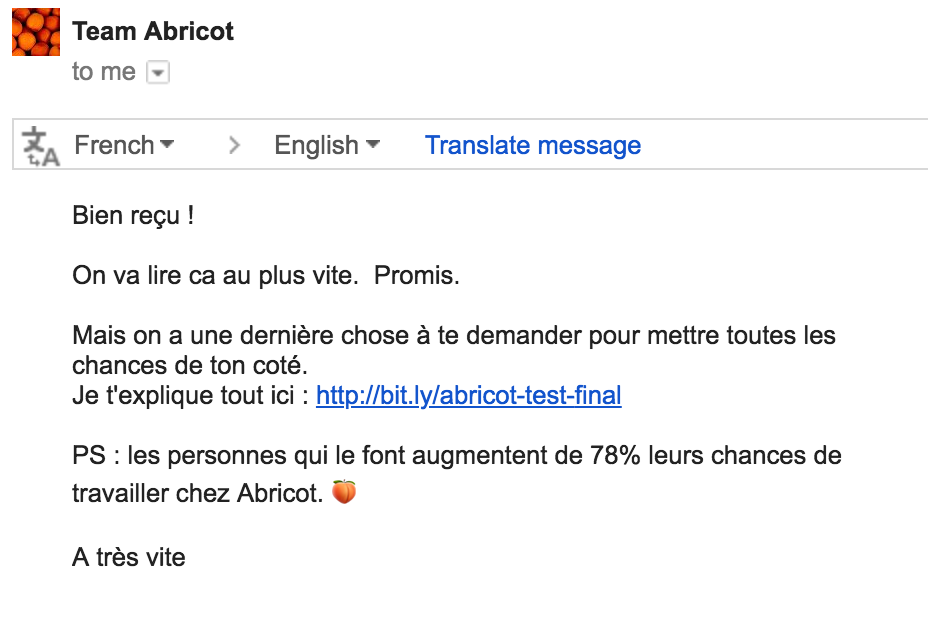Click the 'On va lire ca au plus vite' sentence
Image resolution: width=928 pixels, height=632 pixels.
click(x=215, y=276)
